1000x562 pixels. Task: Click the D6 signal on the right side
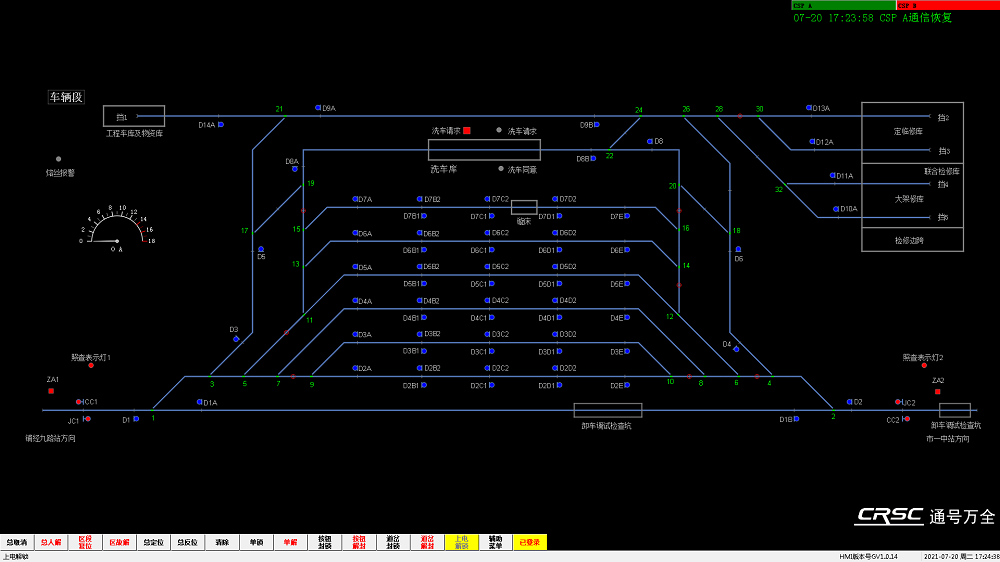[x=738, y=249]
